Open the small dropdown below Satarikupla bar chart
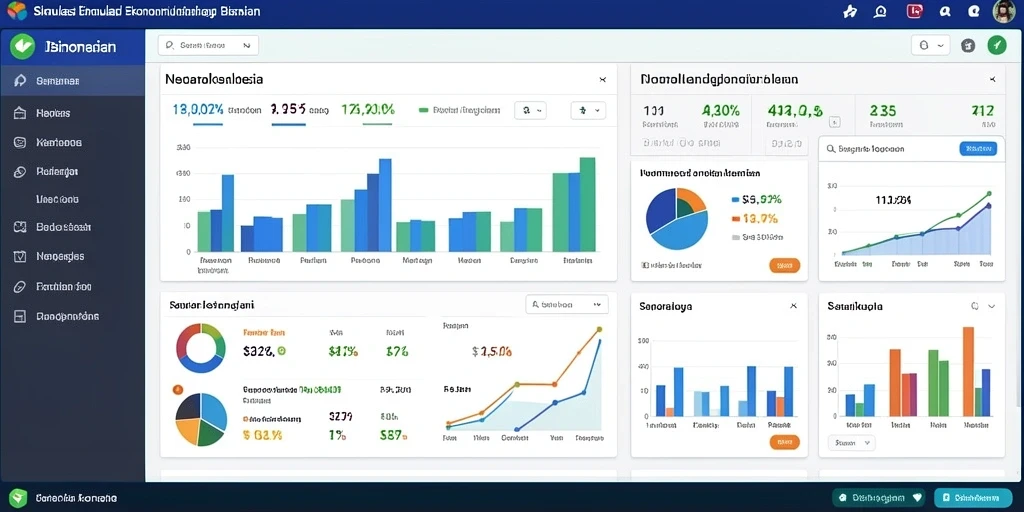Image resolution: width=1024 pixels, height=512 pixels. click(852, 443)
